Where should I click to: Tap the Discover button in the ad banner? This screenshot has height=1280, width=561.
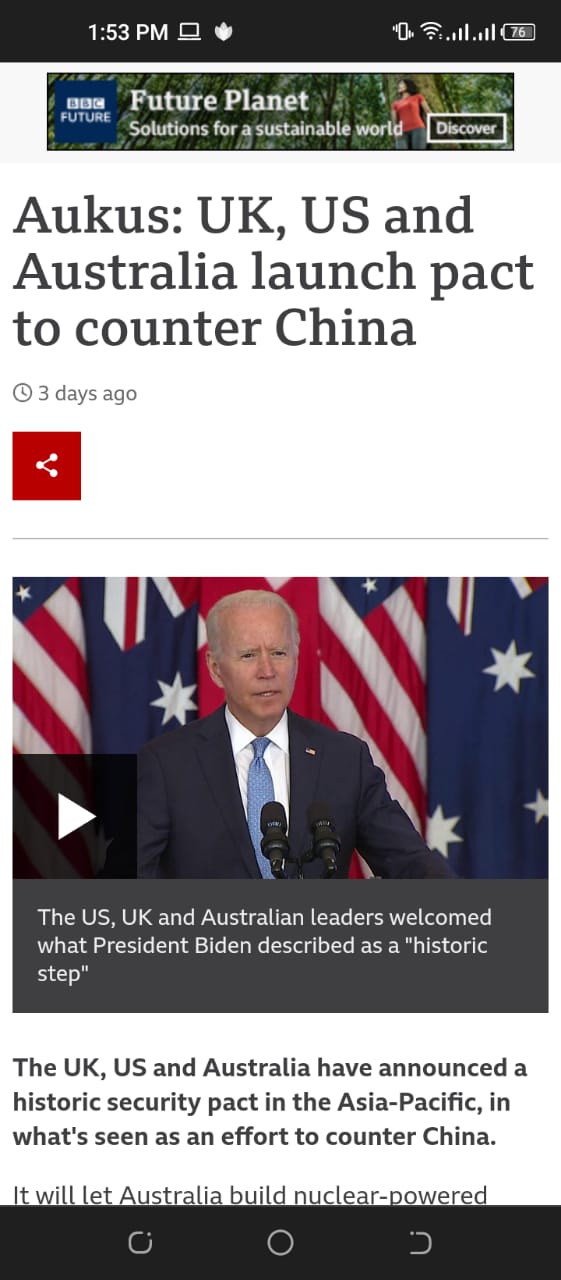[467, 129]
